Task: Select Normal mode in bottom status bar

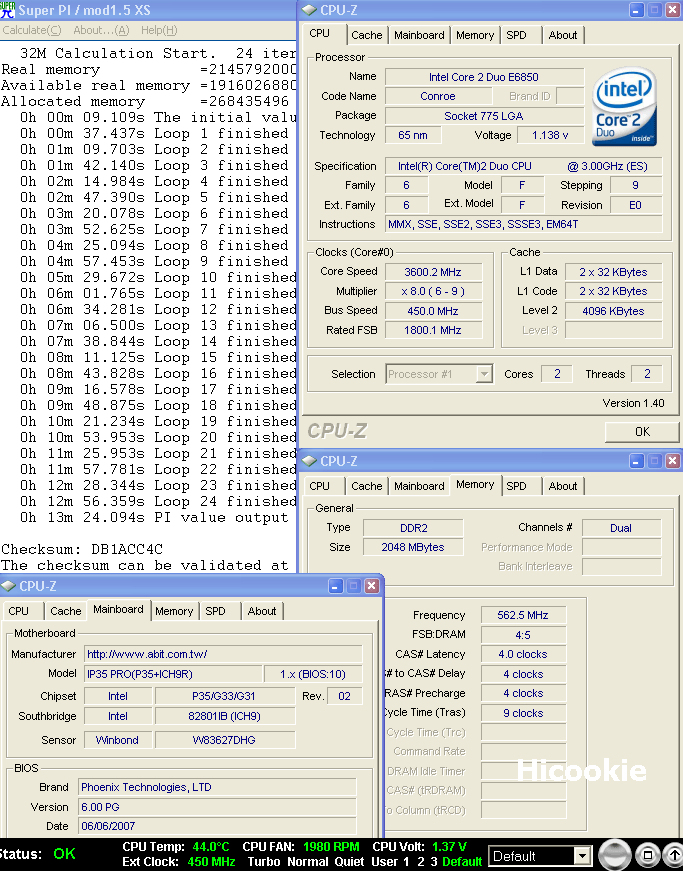Action: 309,862
